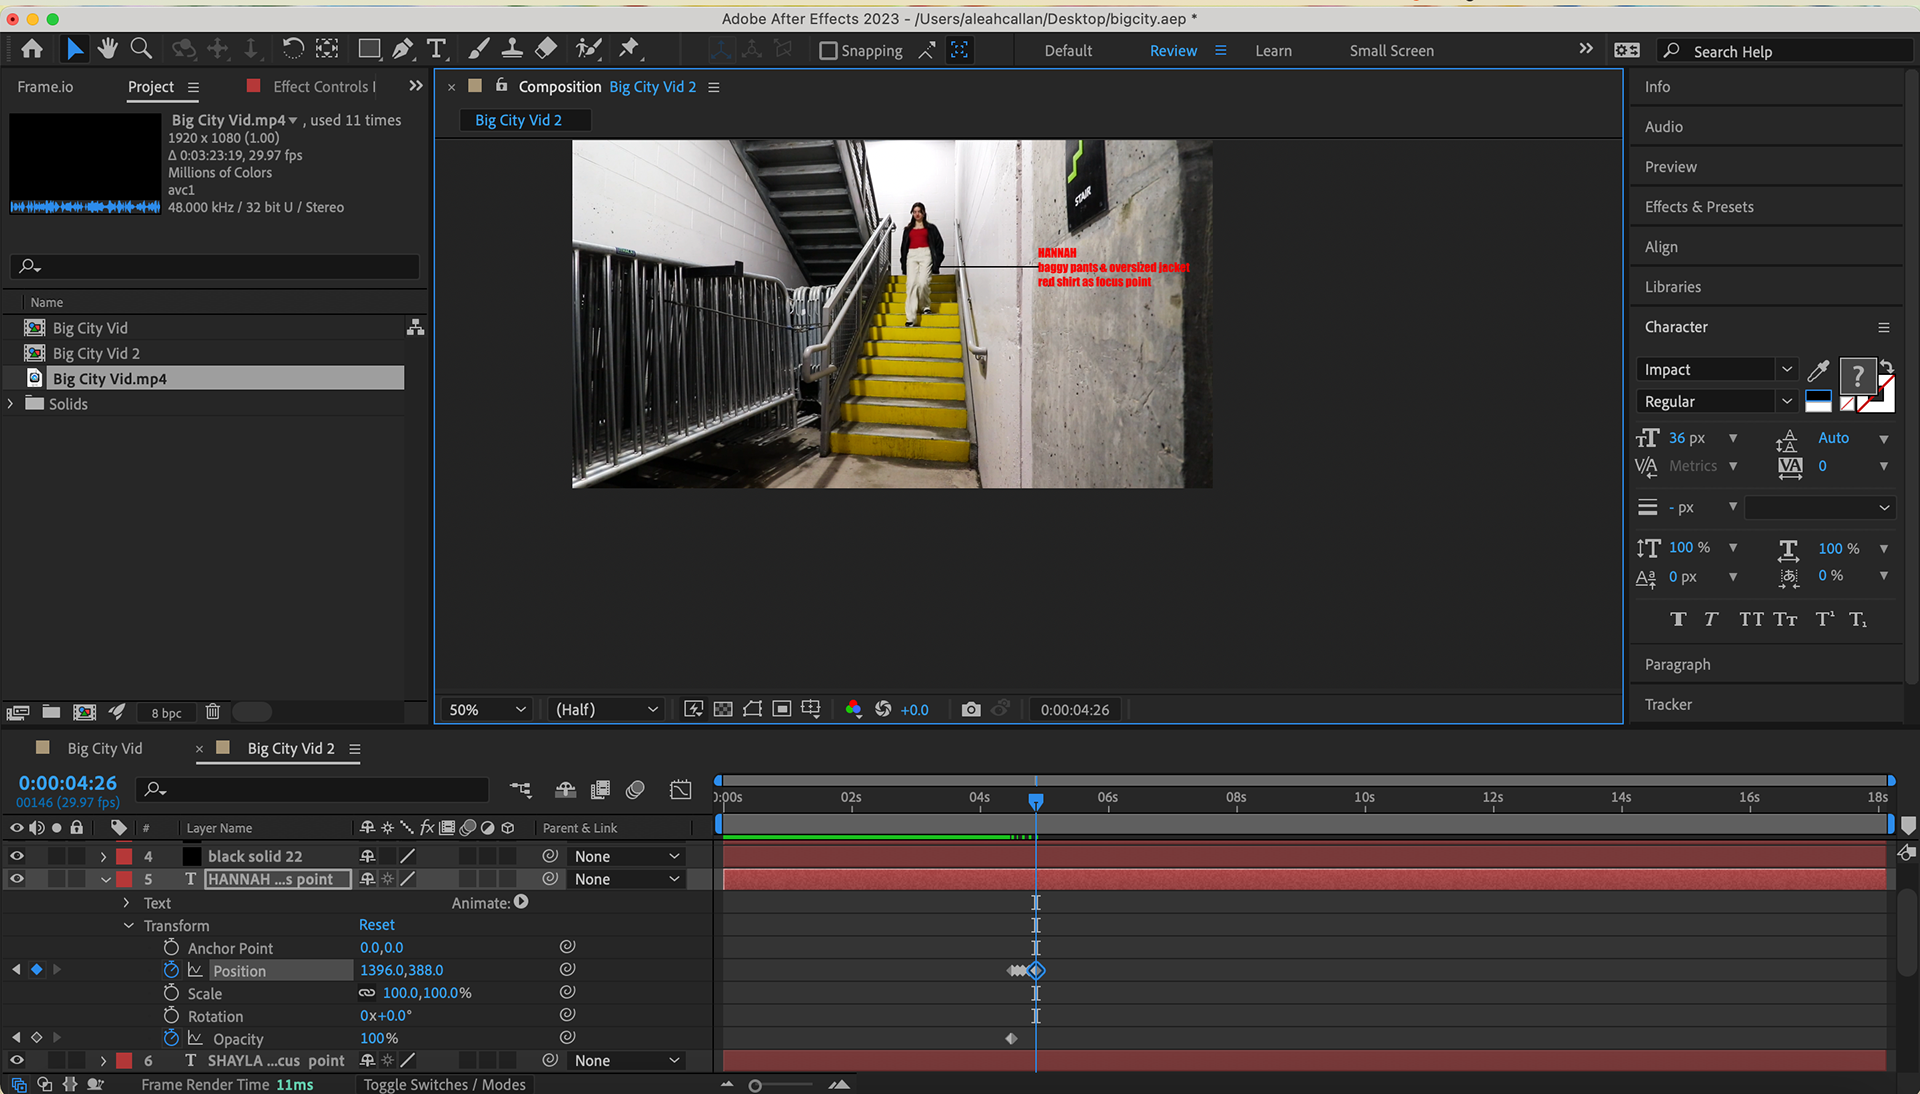Image resolution: width=1920 pixels, height=1094 pixels.
Task: Click the fill color swatch in Character panel
Action: (x=1857, y=376)
